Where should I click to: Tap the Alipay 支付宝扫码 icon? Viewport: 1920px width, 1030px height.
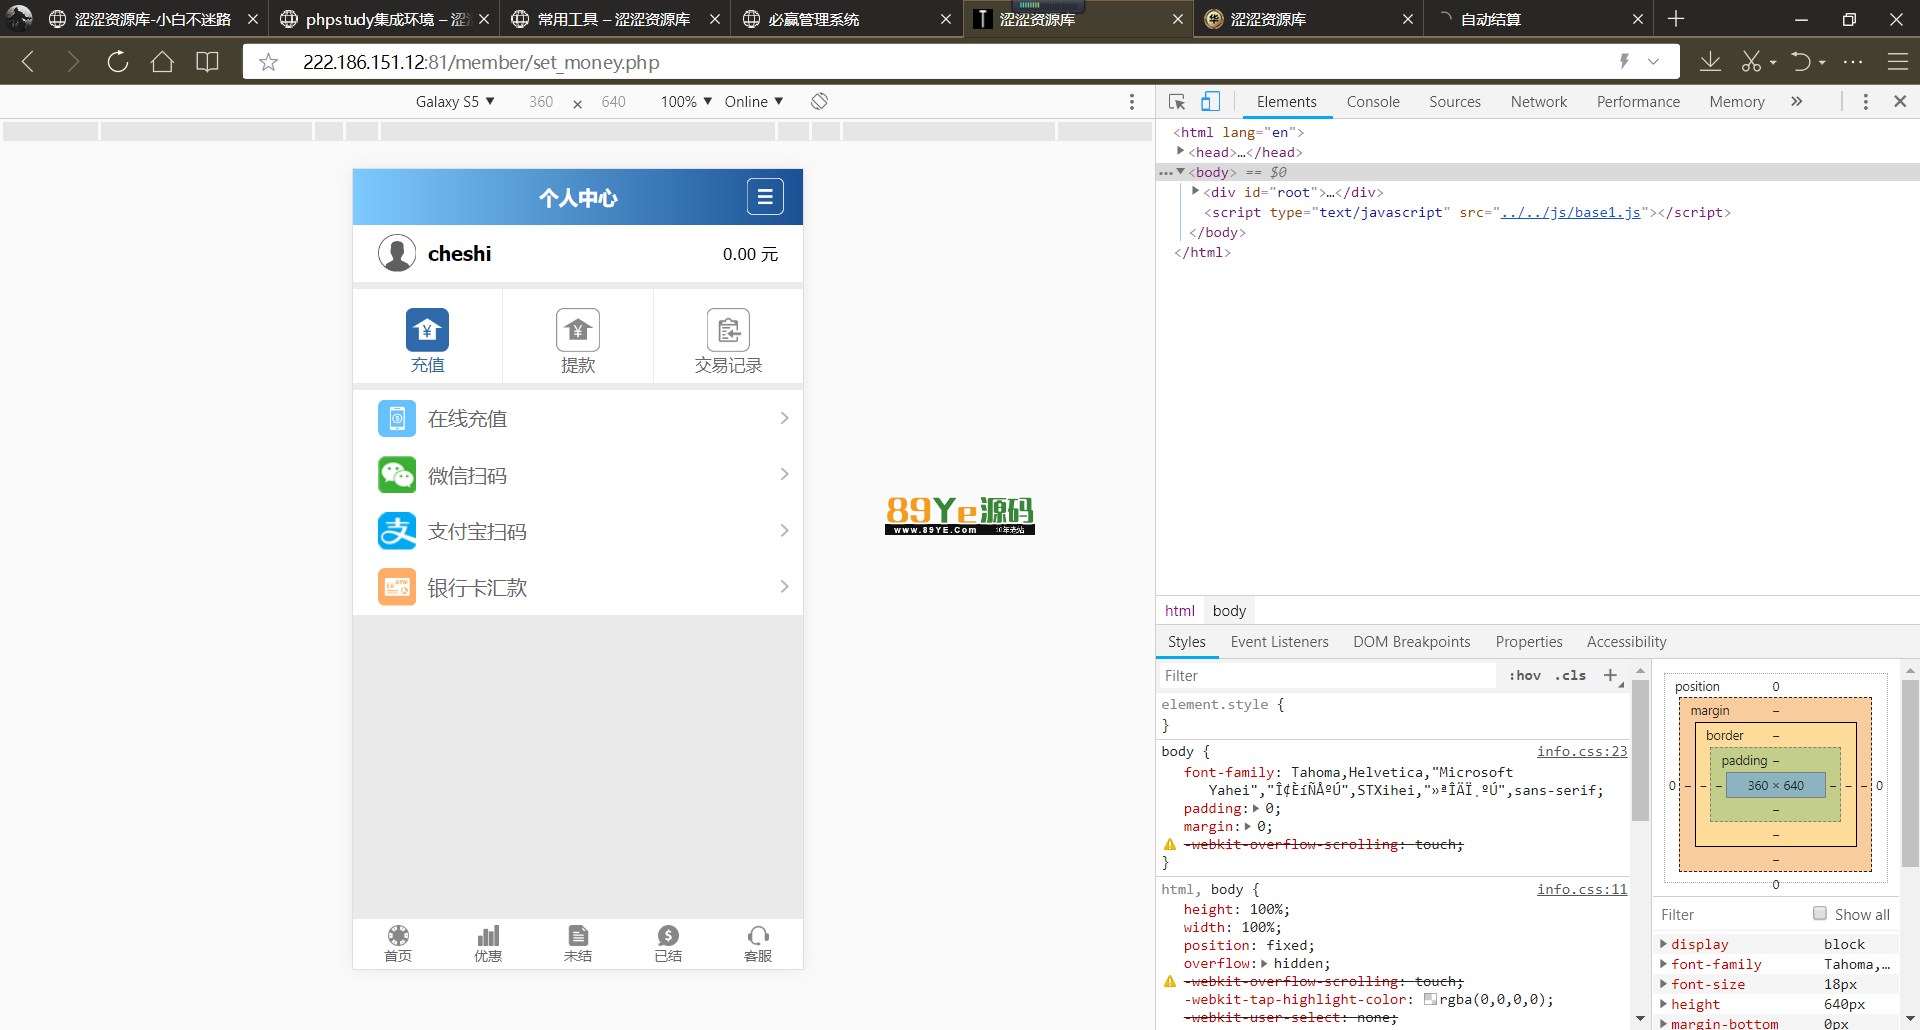(397, 531)
